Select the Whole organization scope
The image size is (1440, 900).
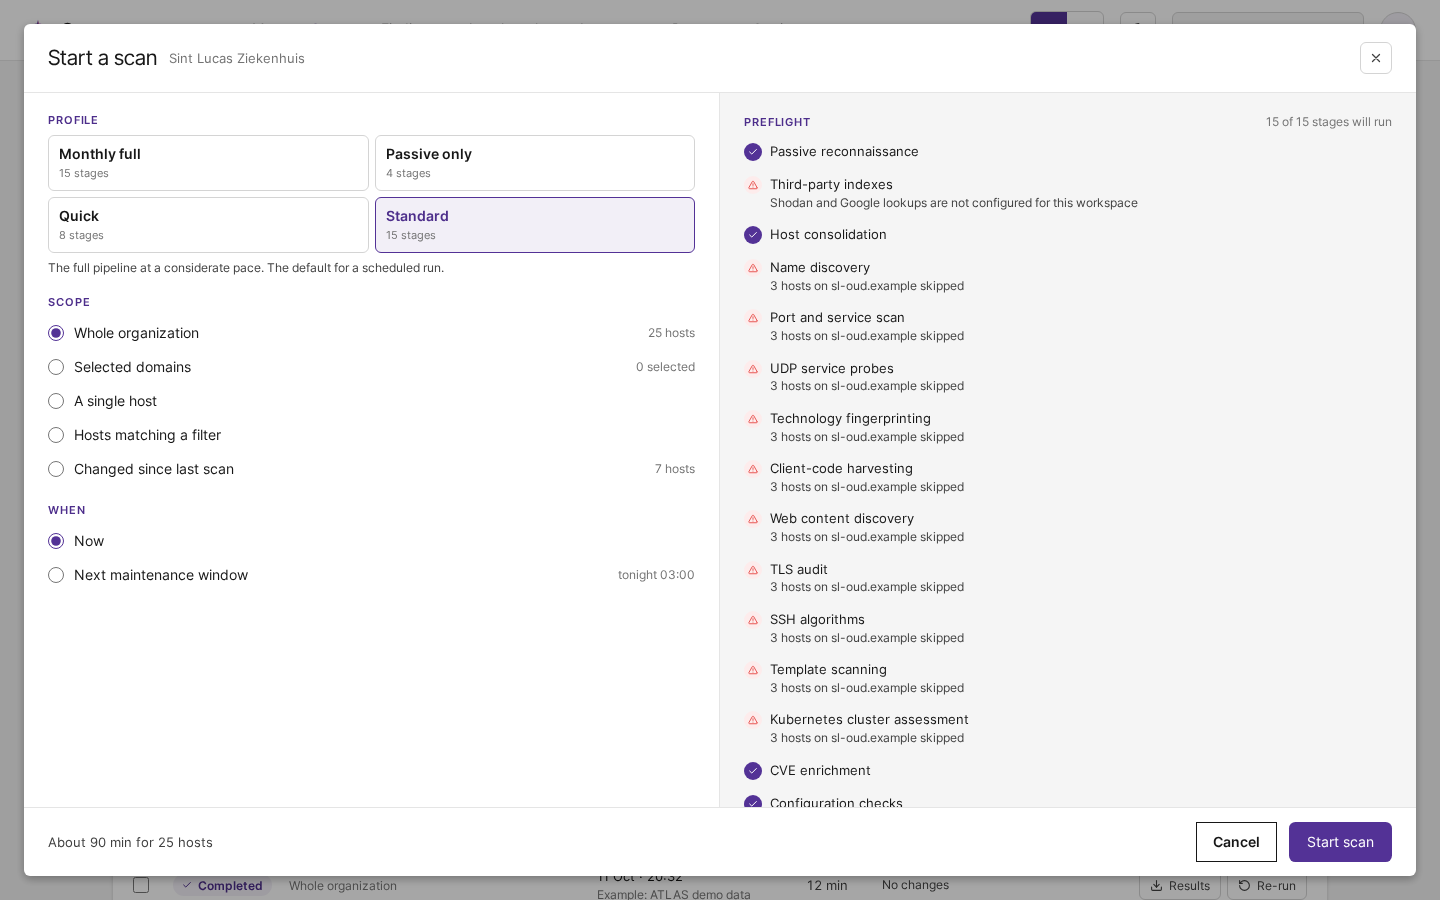[371, 333]
